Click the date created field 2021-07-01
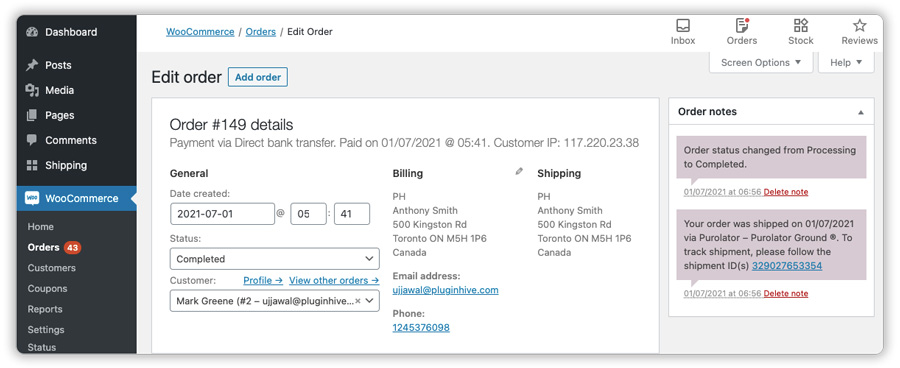This screenshot has height=368, width=900. pyautogui.click(x=223, y=214)
